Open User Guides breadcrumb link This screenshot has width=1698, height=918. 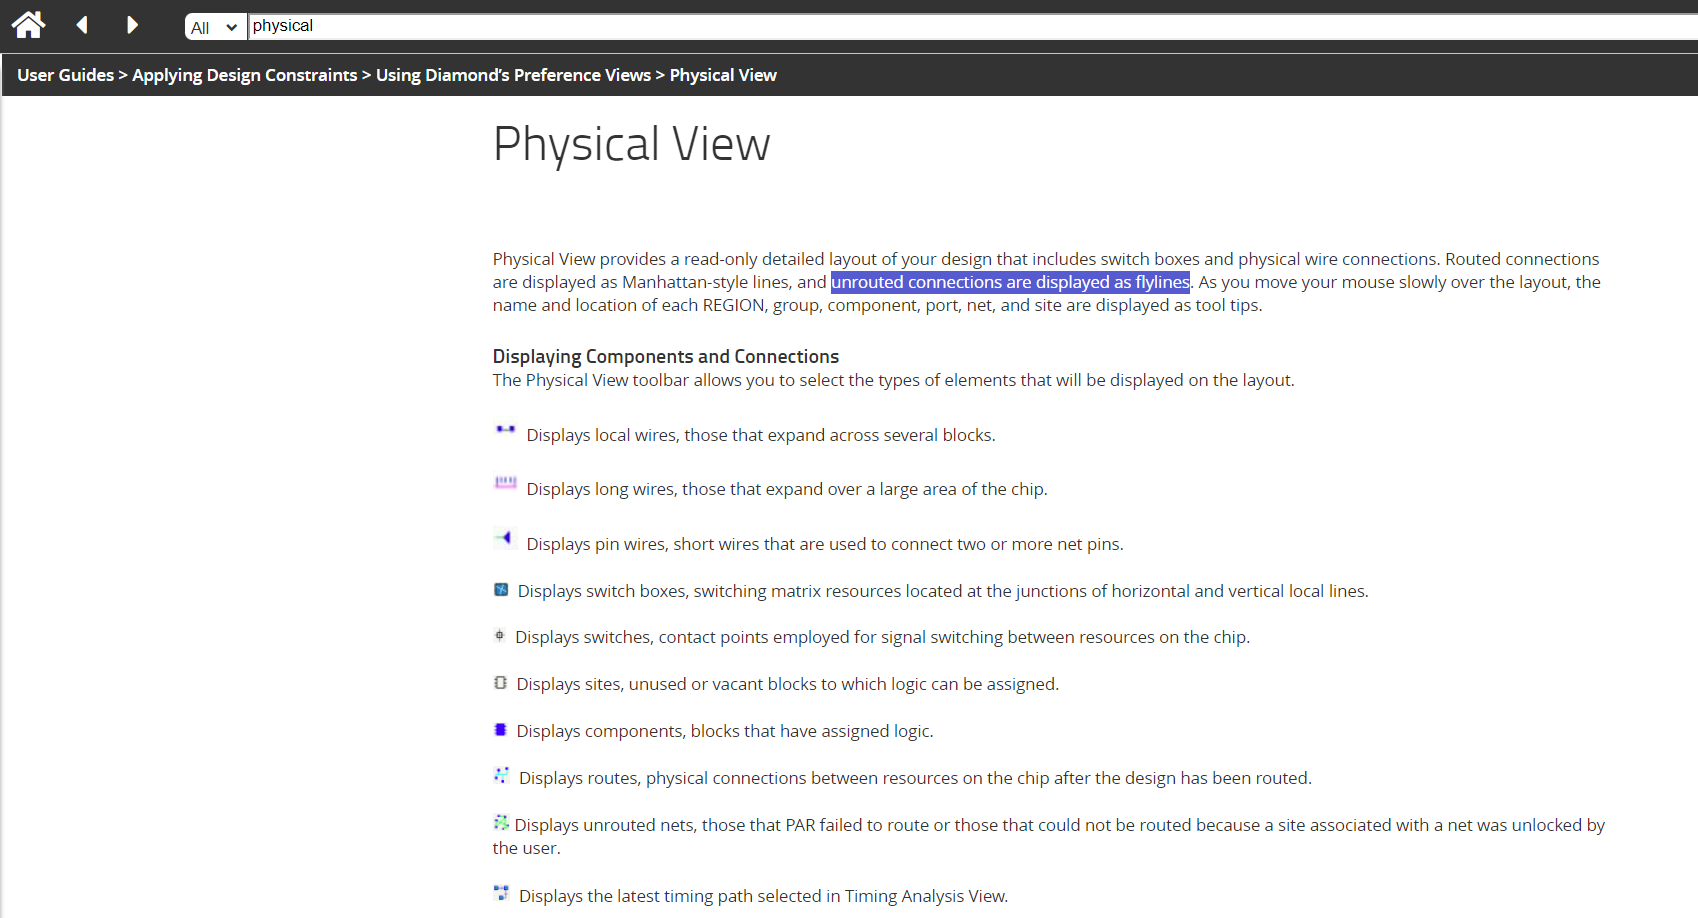(66, 75)
